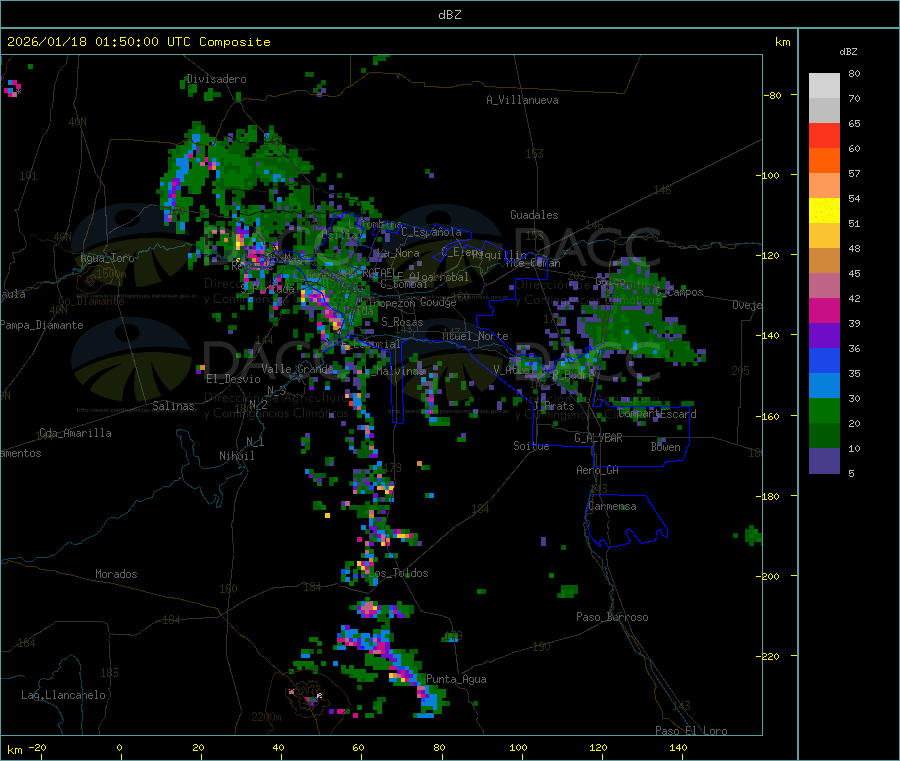Image resolution: width=900 pixels, height=761 pixels.
Task: Click the dBZ heading above the color scale
Action: click(x=848, y=52)
